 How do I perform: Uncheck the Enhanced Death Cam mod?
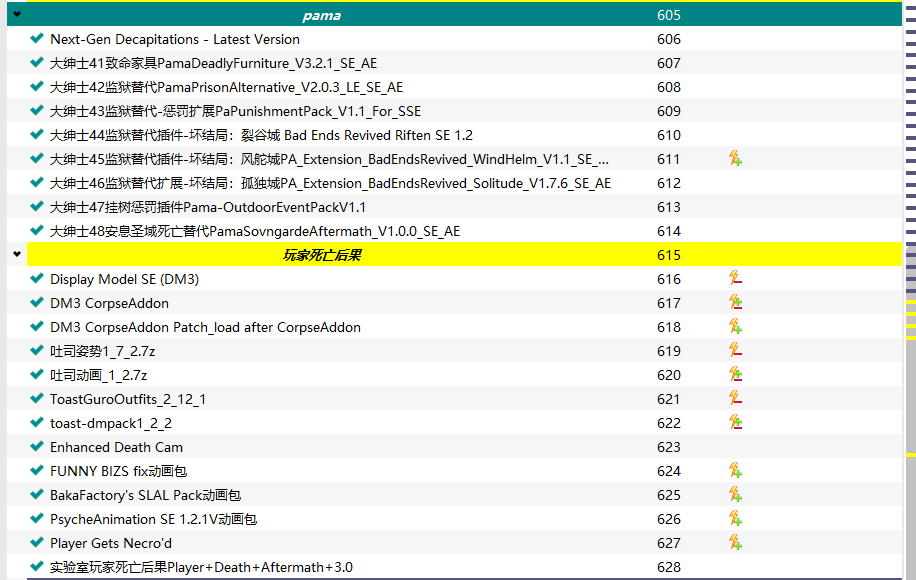point(37,447)
